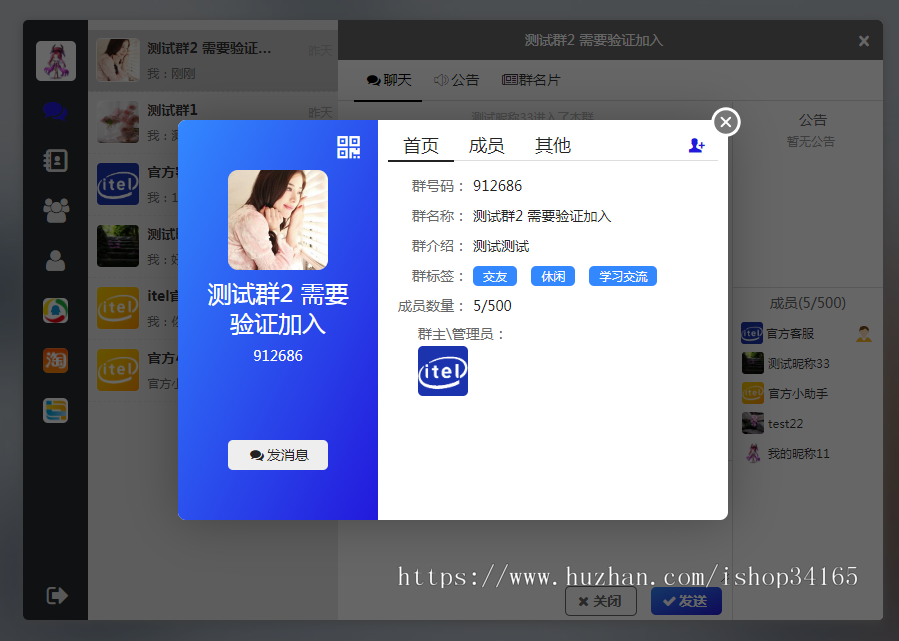
Task: Click the logout arrow icon at sidebar bottom
Action: tap(56, 594)
